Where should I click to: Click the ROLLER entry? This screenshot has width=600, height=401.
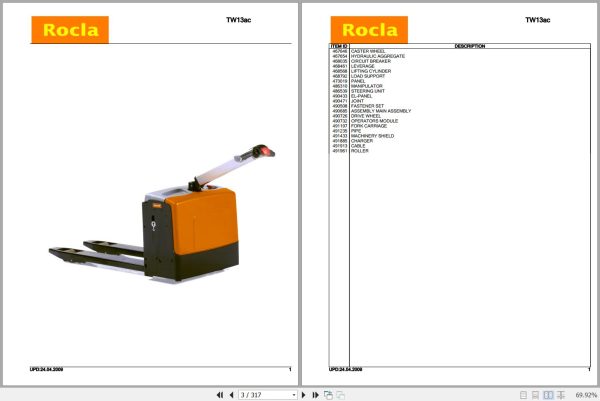[360, 150]
